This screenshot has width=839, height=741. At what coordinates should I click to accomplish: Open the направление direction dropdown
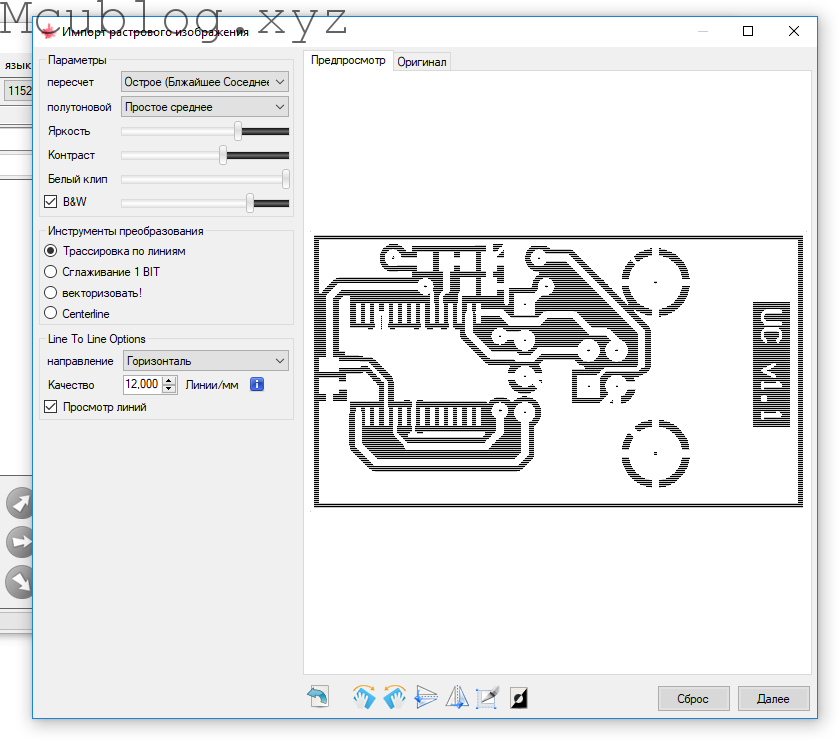204,360
